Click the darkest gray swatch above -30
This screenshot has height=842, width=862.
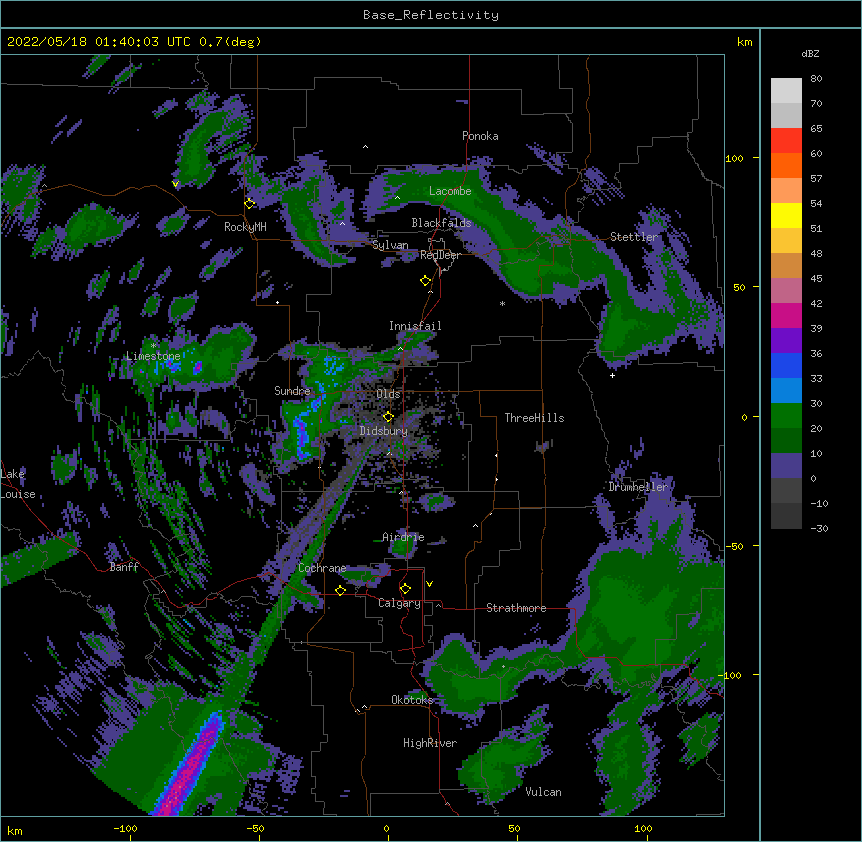(786, 516)
